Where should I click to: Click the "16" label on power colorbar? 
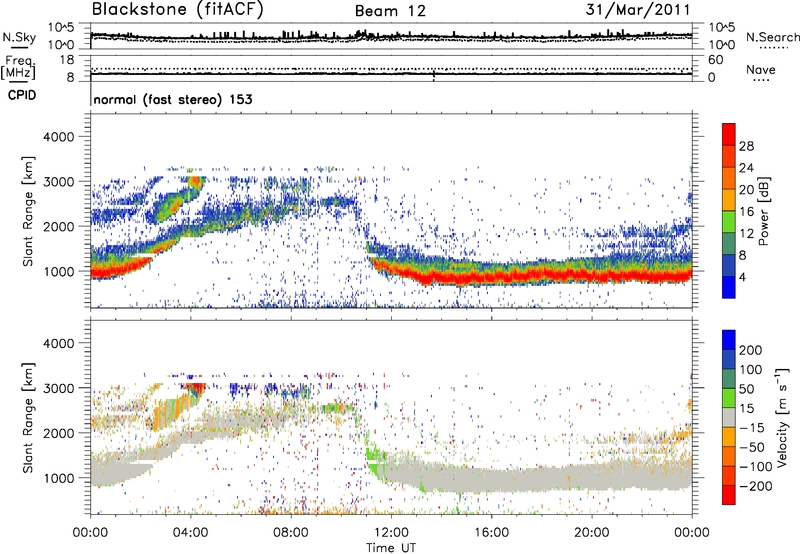point(746,212)
